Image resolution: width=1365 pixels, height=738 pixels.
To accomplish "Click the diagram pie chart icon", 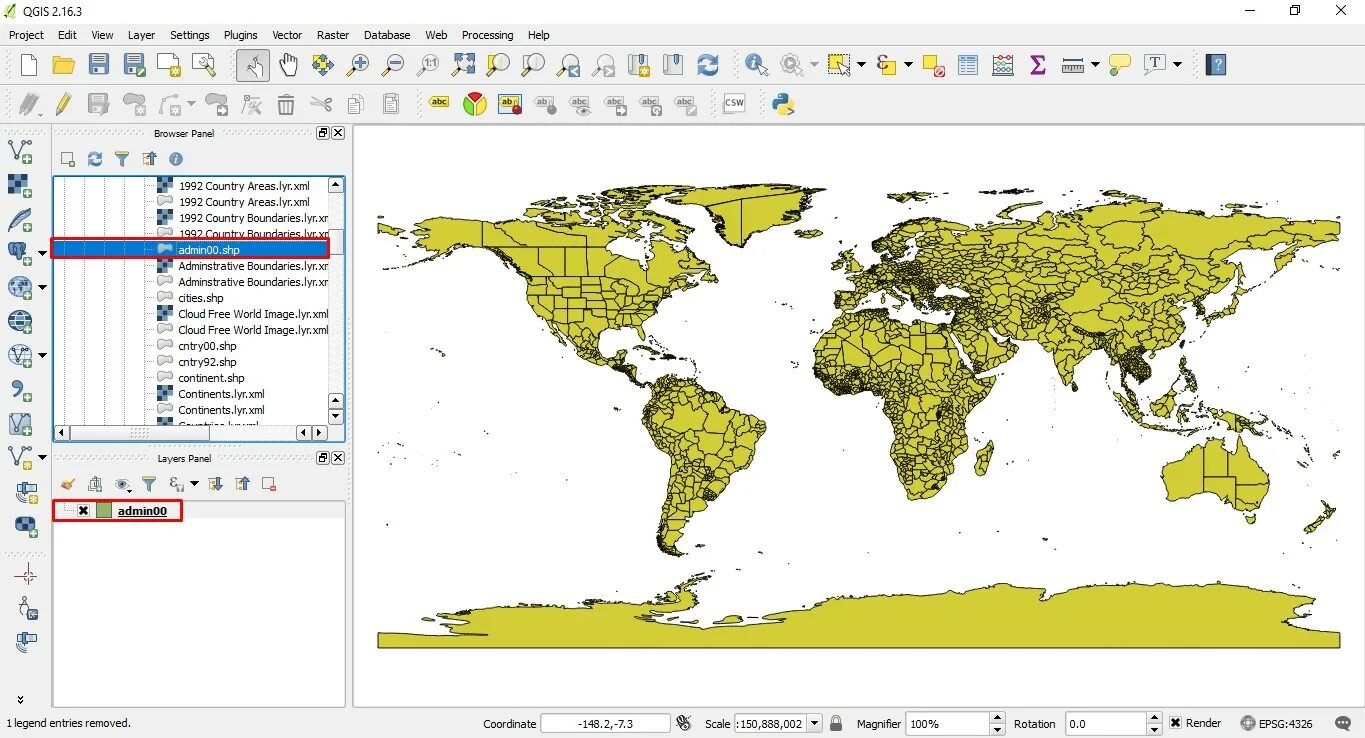I will [475, 103].
